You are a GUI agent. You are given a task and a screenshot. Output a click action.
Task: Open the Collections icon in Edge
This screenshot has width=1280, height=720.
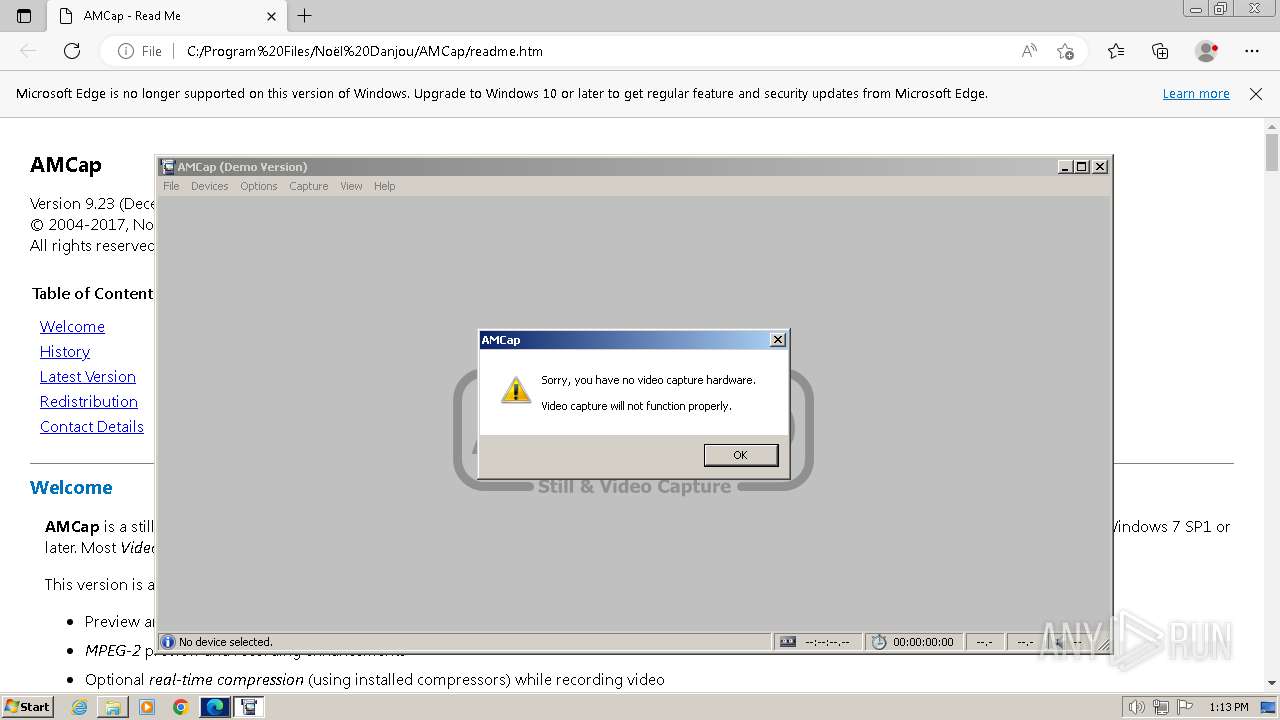pyautogui.click(x=1160, y=51)
